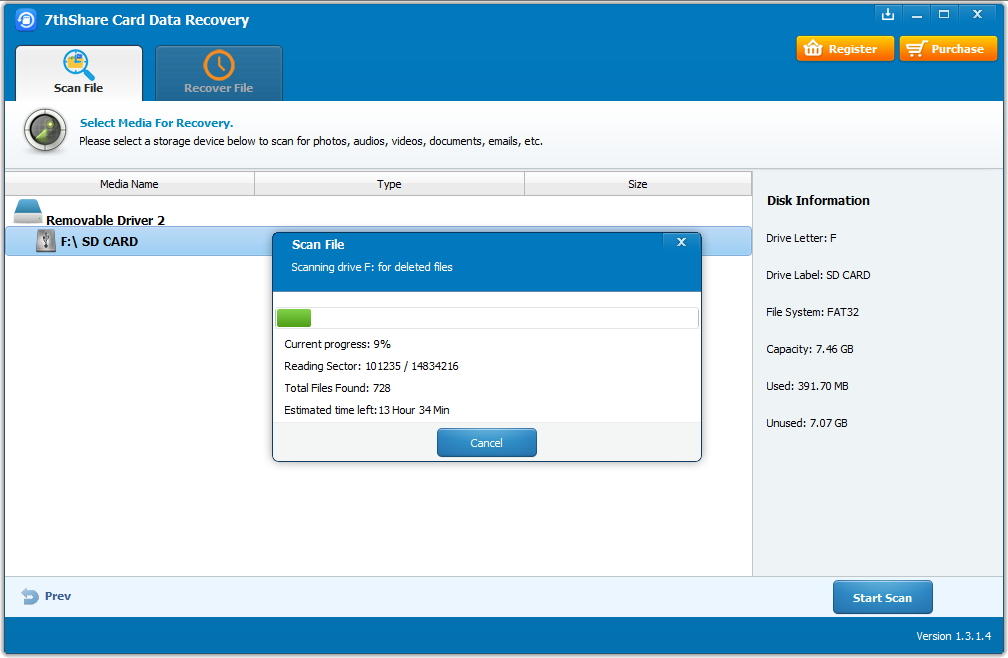
Task: Click 'Scanning drive F: for deleted files' text
Action: point(372,267)
